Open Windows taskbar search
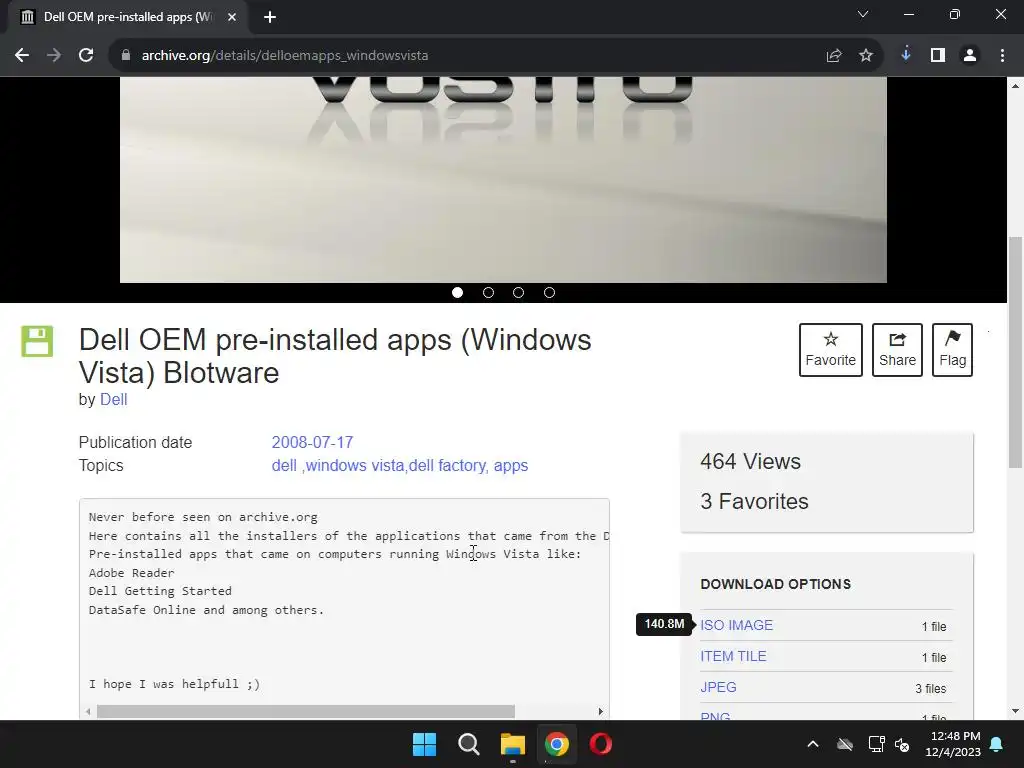This screenshot has height=768, width=1024. [468, 744]
